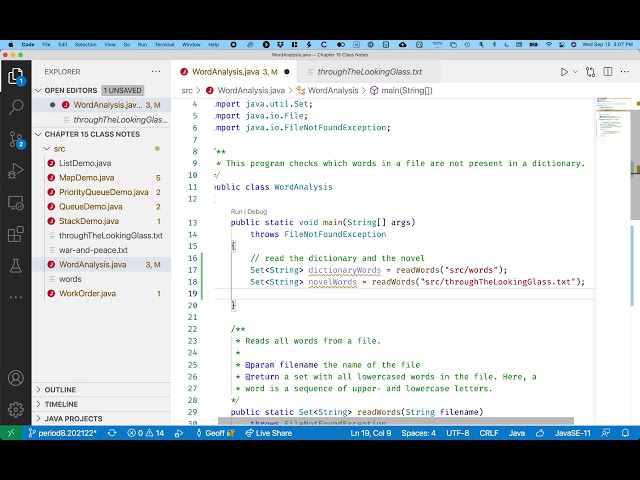Change line endings via CRLF item
Screen dimensions: 640x480
coord(489,433)
